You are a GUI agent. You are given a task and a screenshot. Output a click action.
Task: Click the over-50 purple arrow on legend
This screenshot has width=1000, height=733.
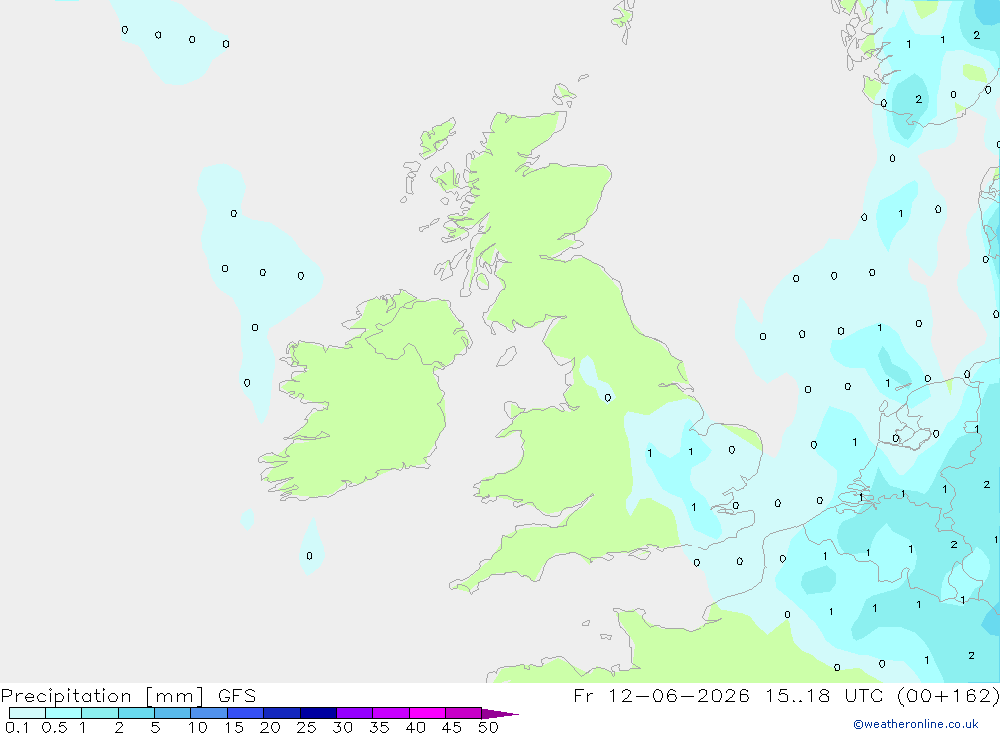click(499, 713)
